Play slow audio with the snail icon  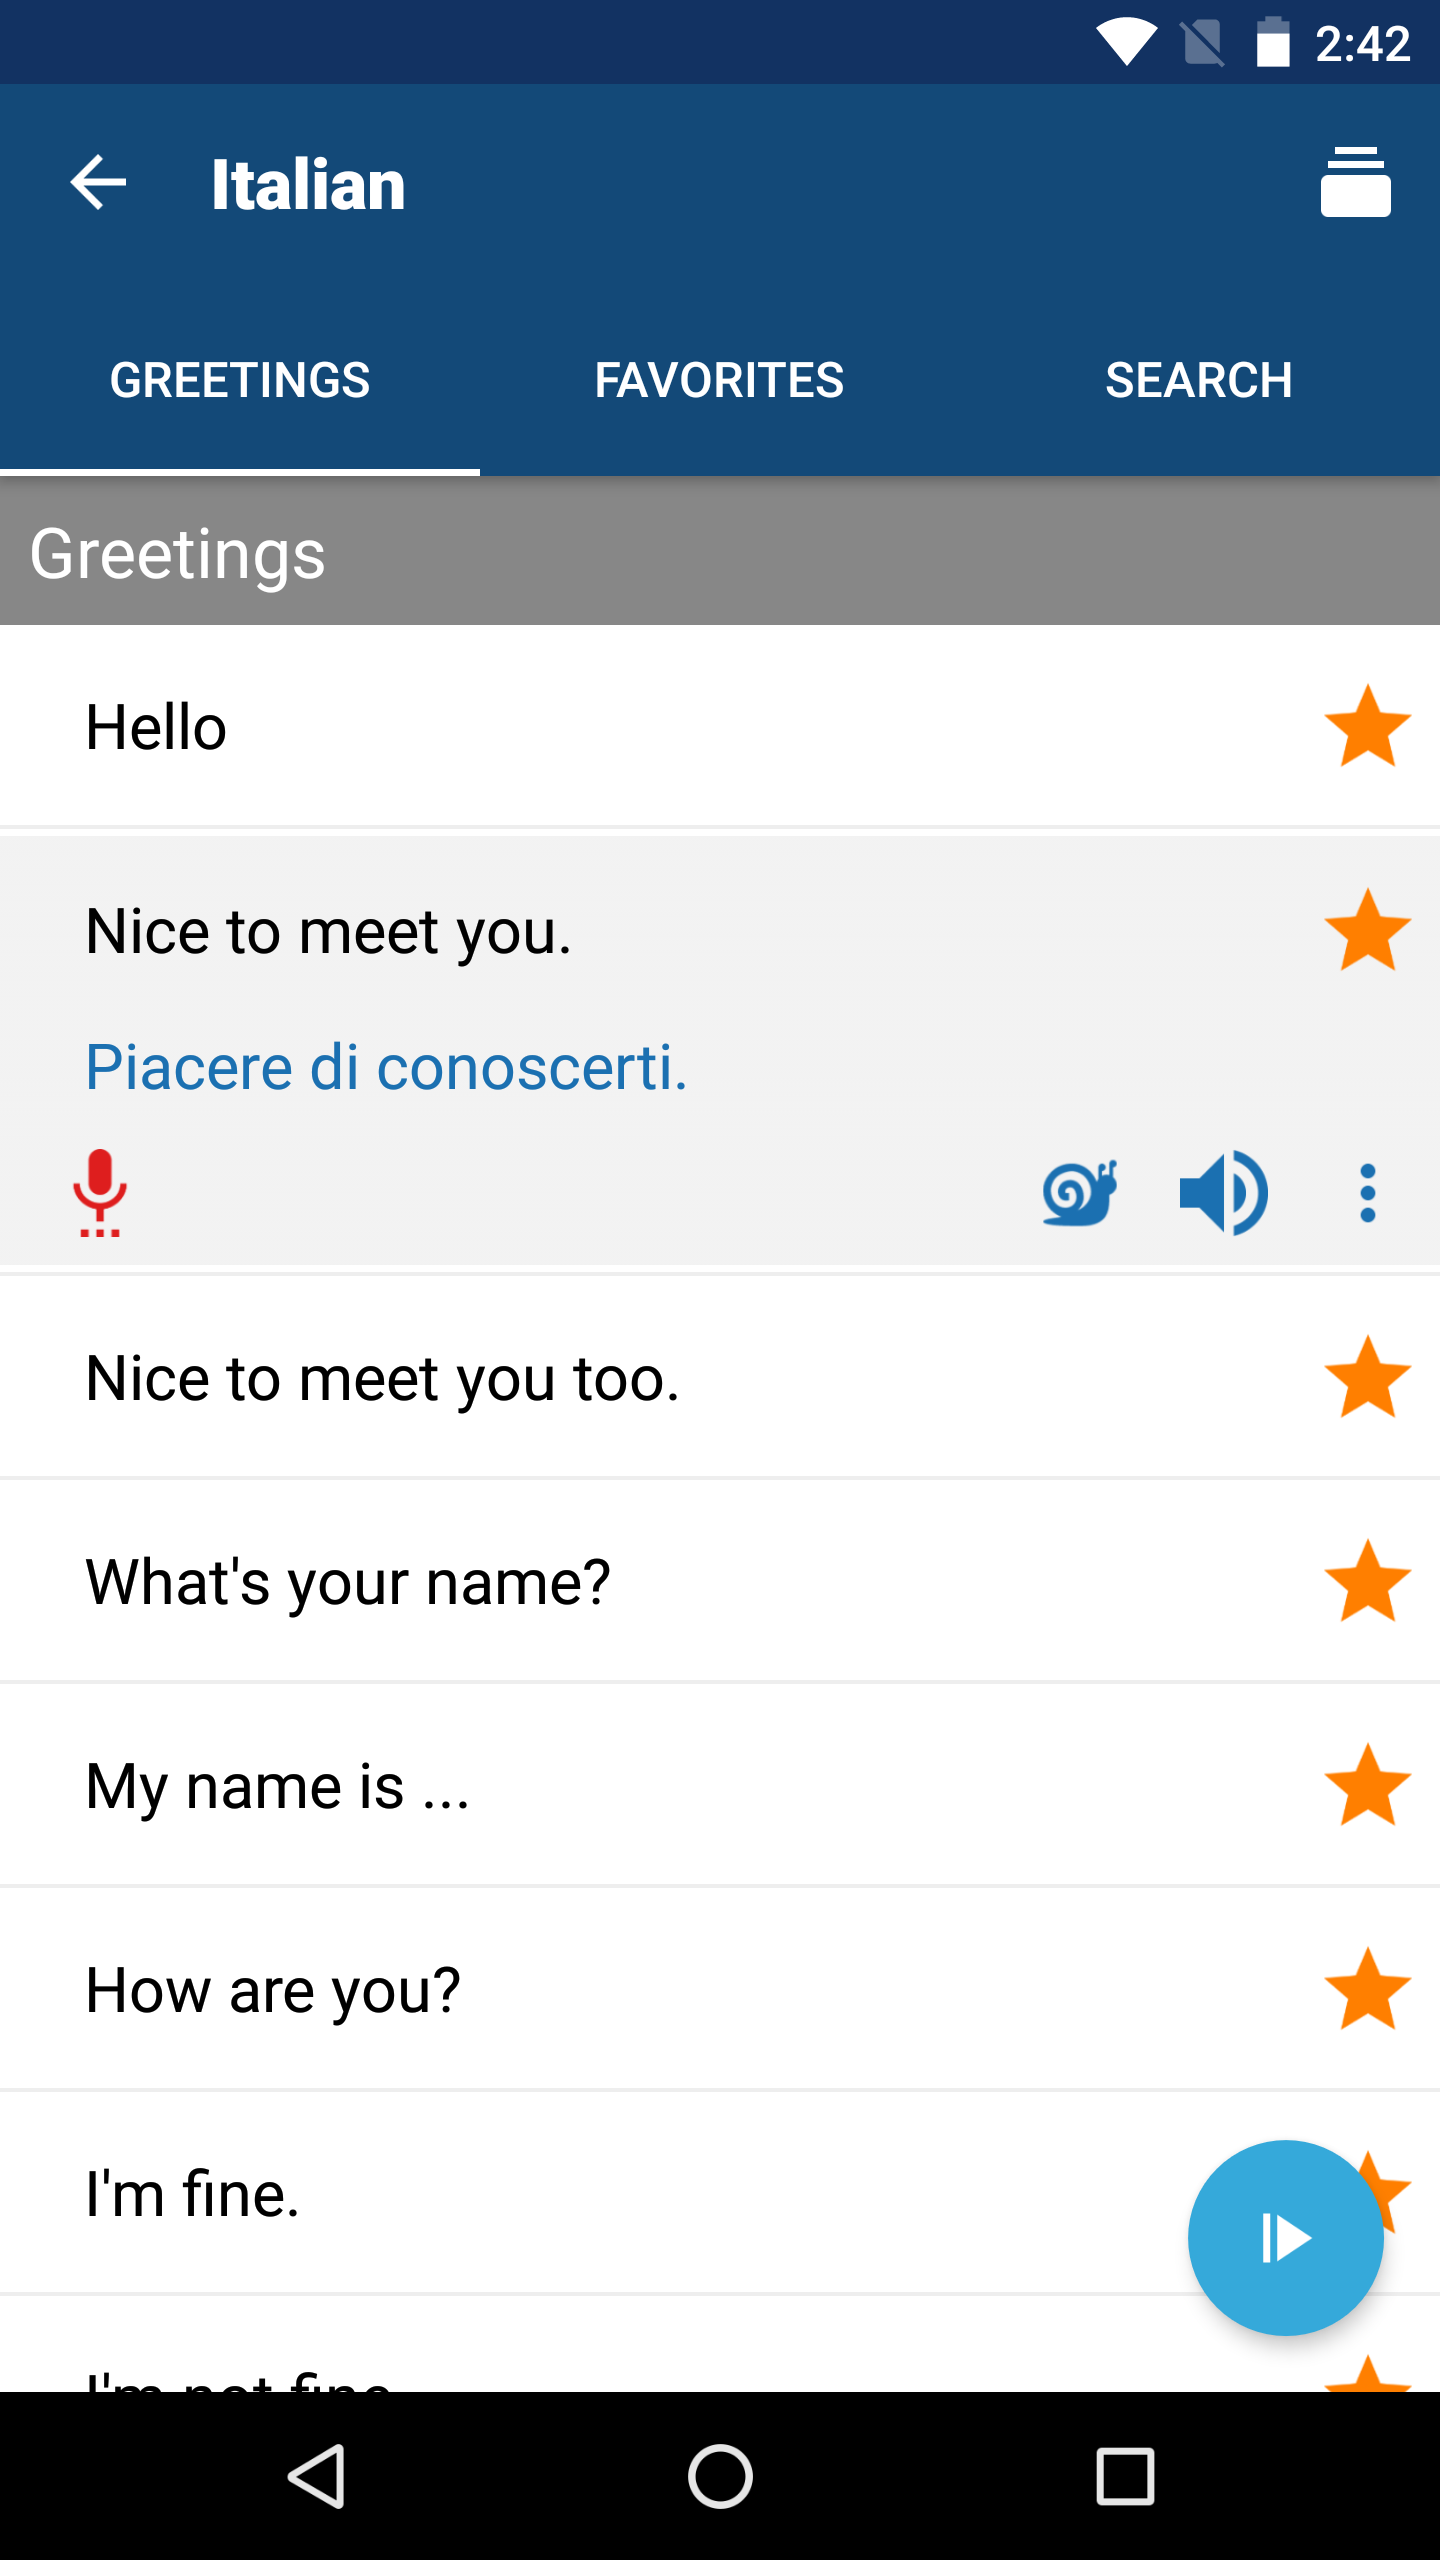[1079, 1192]
